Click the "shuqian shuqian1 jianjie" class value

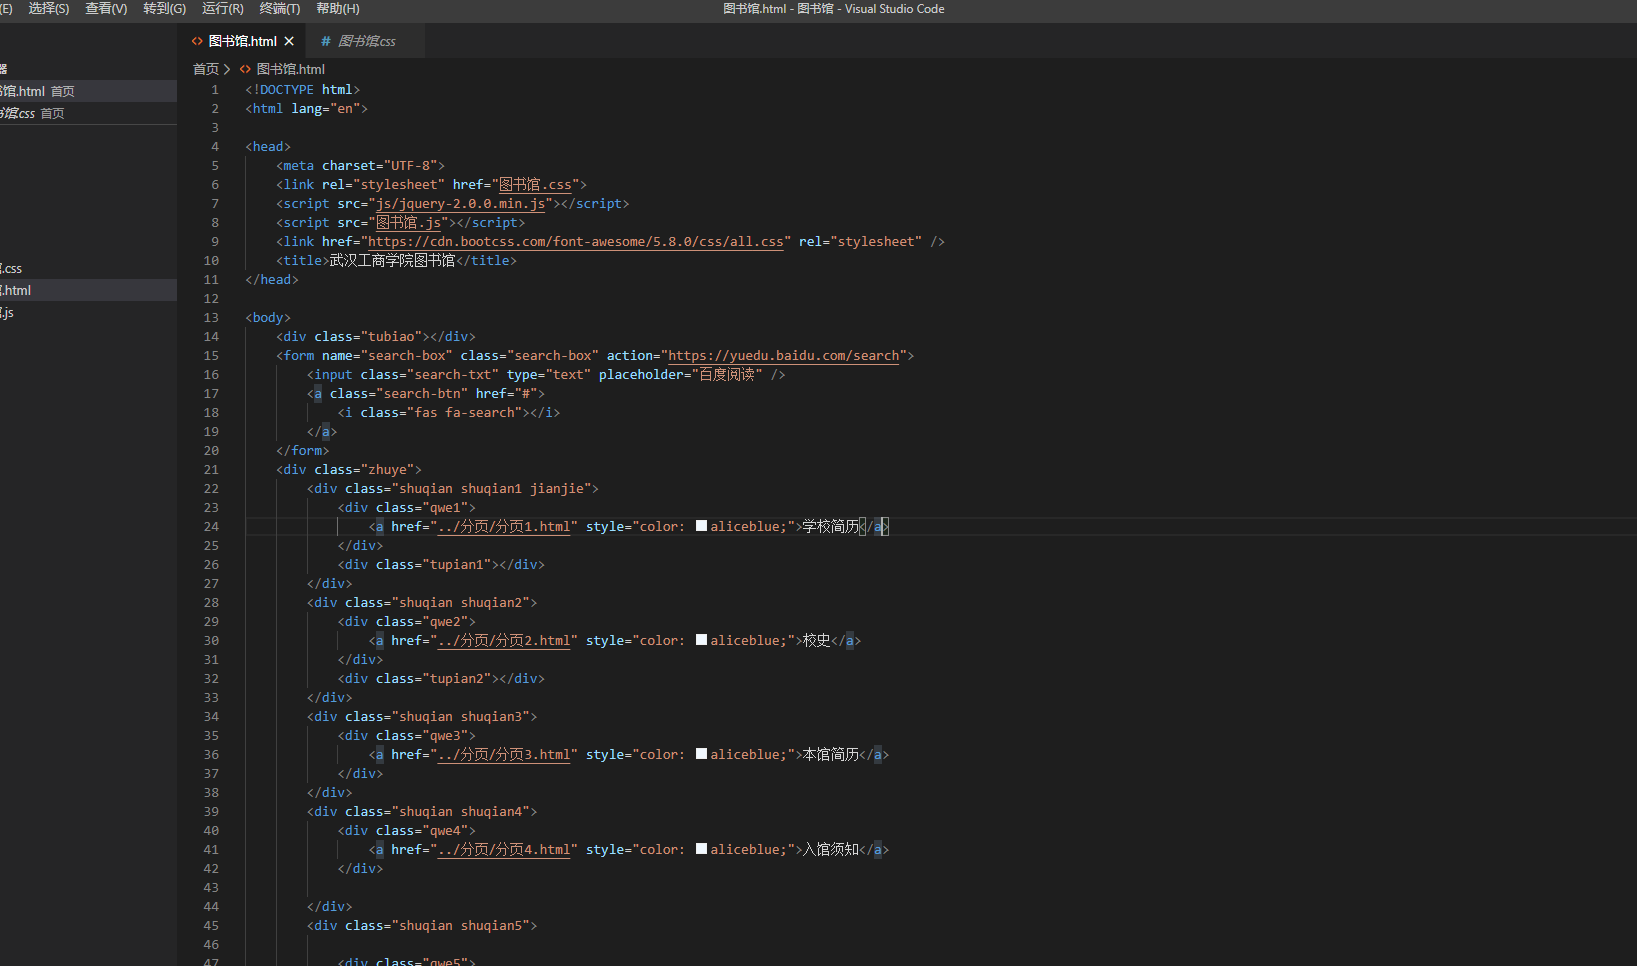point(491,488)
